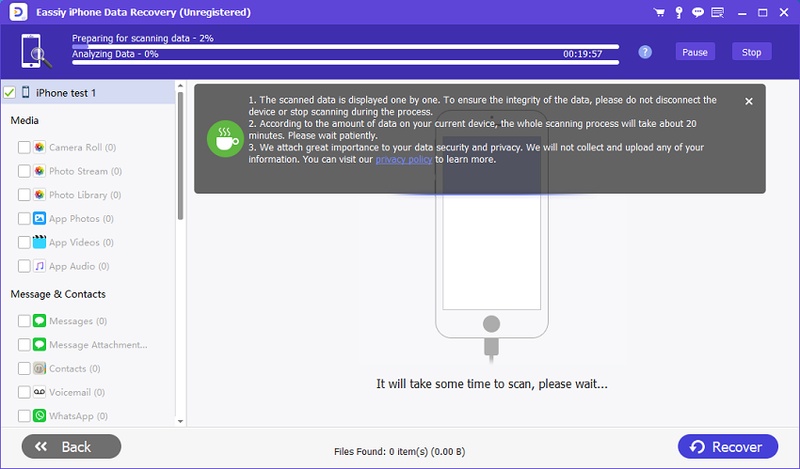This screenshot has height=469, width=800.
Task: Click the Photo Stream (0) label
Action: click(x=85, y=171)
